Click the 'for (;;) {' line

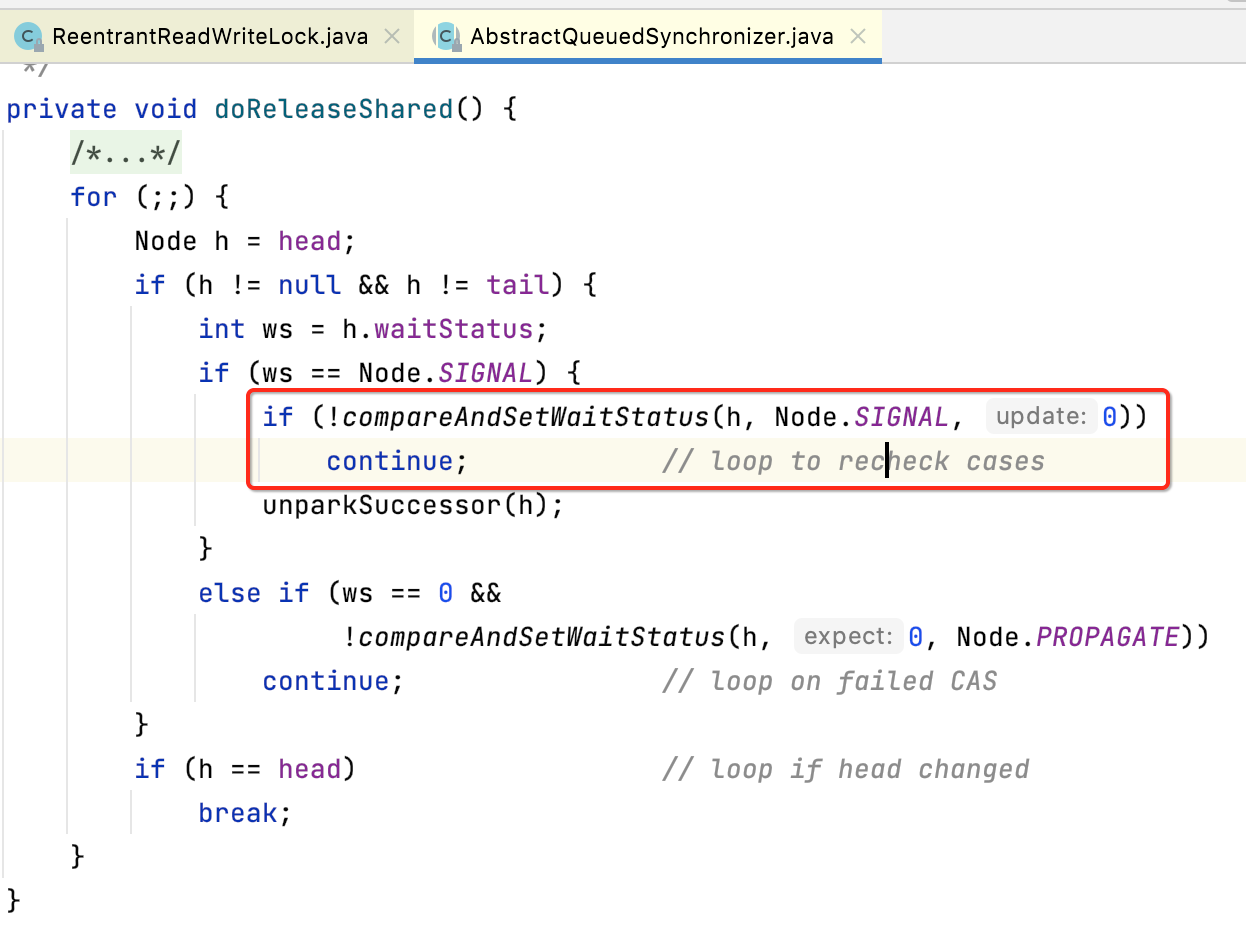point(150,197)
